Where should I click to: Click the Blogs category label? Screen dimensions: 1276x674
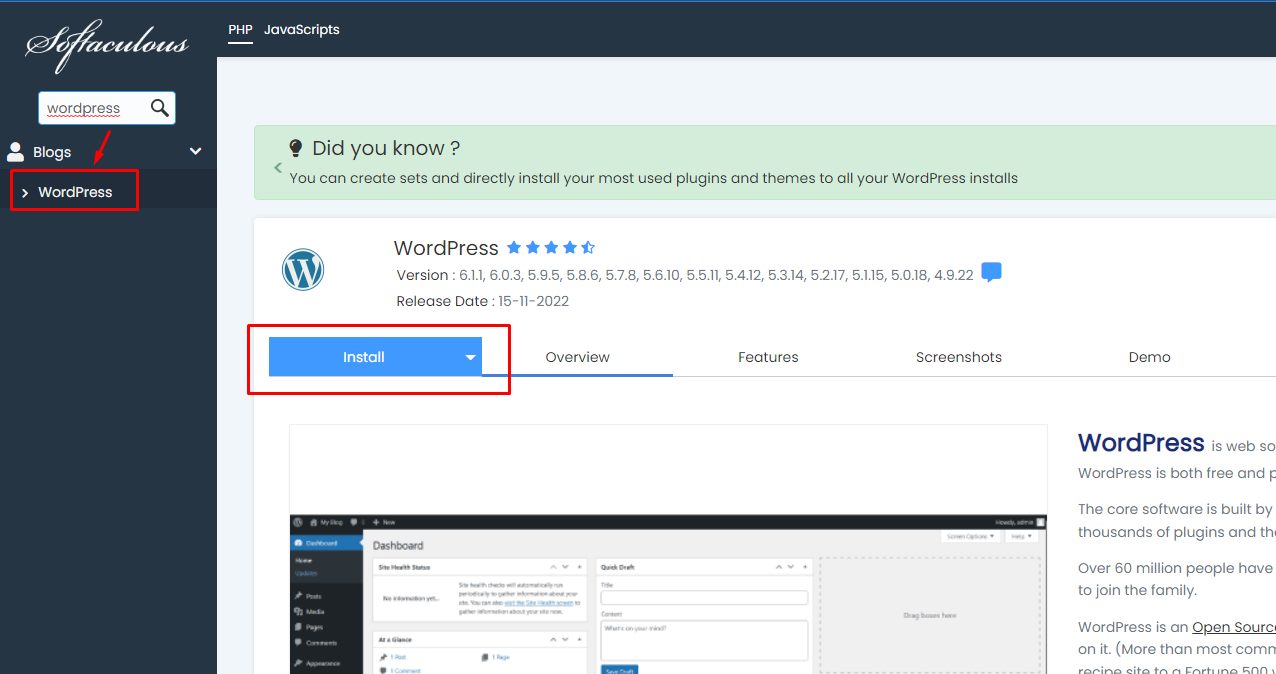pyautogui.click(x=52, y=152)
